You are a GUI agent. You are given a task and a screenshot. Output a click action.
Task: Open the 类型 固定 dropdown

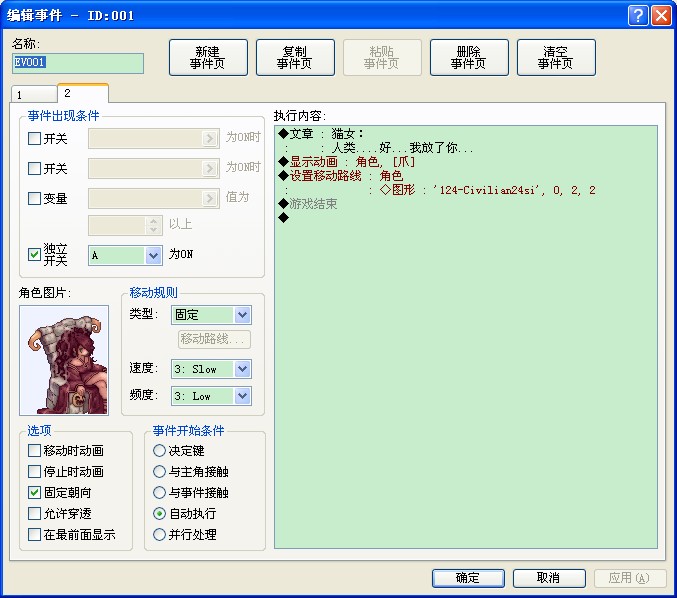(x=211, y=315)
